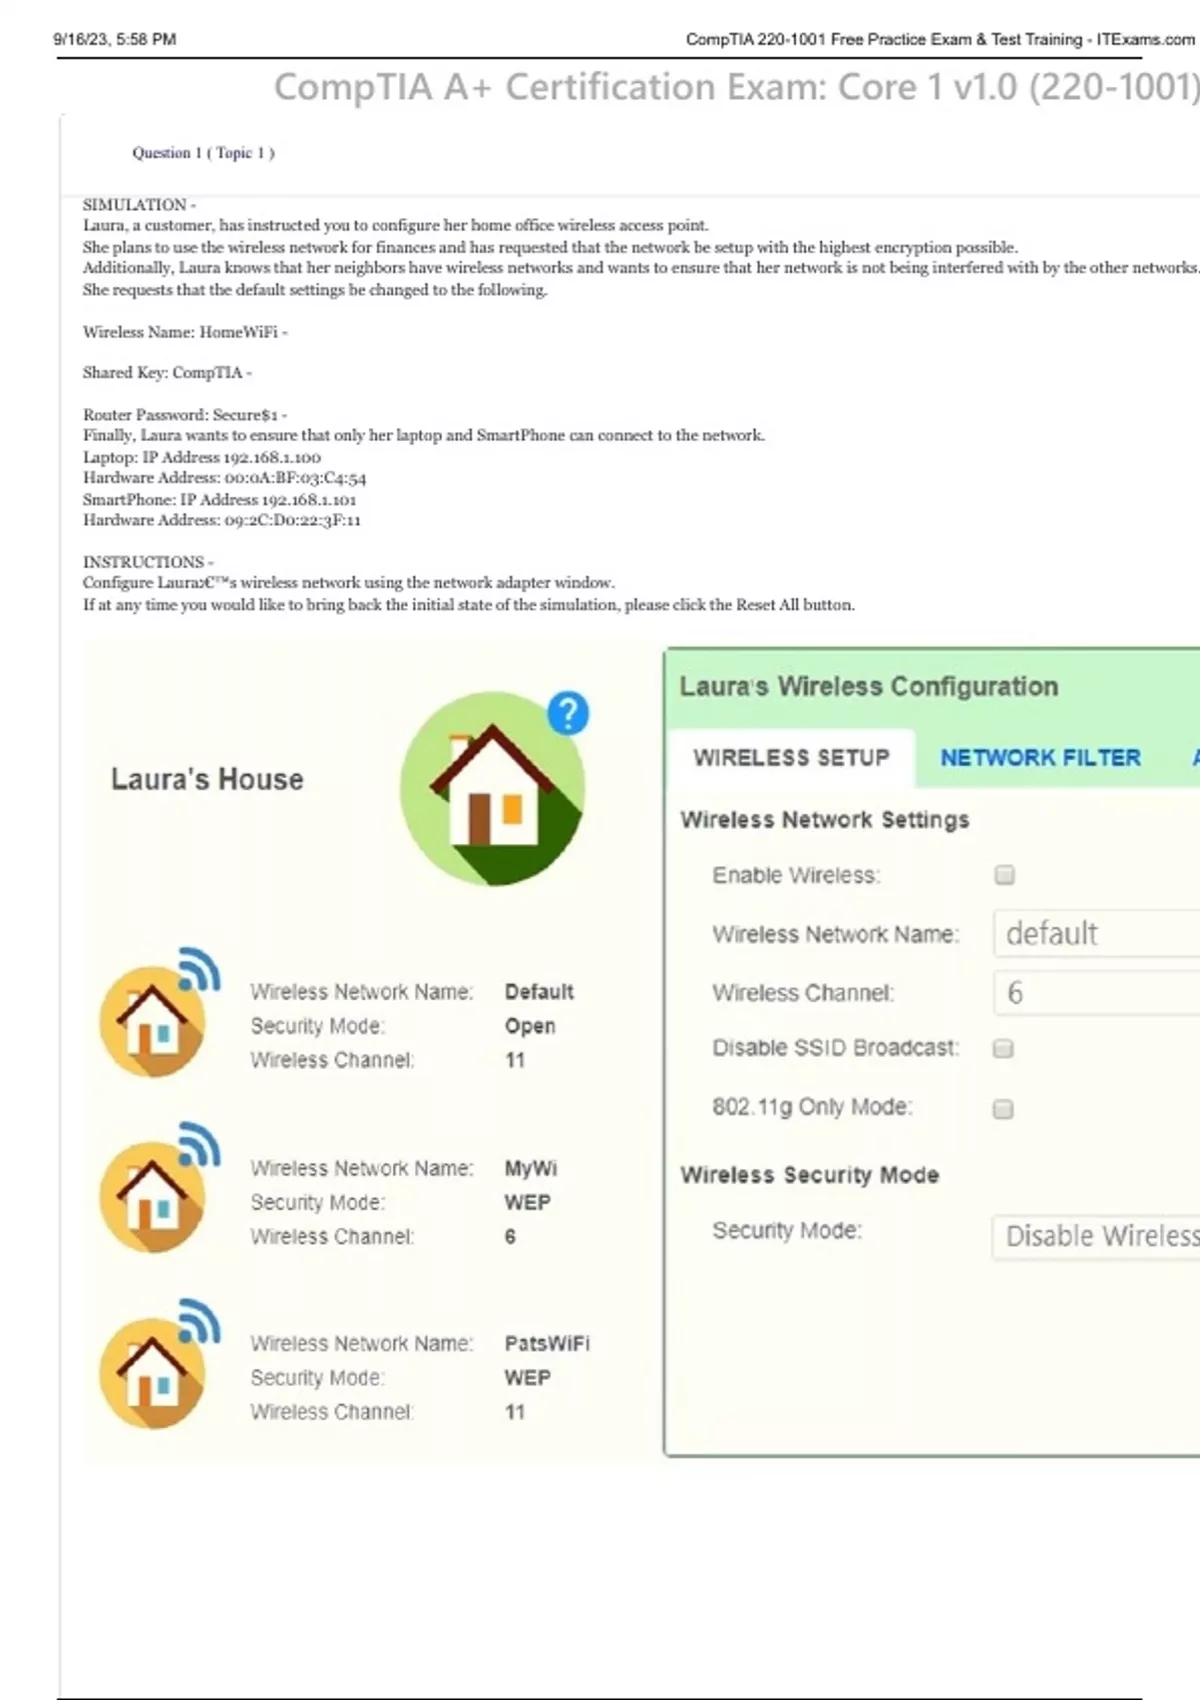Click the Question 1 (Topic 1) link

(x=203, y=153)
